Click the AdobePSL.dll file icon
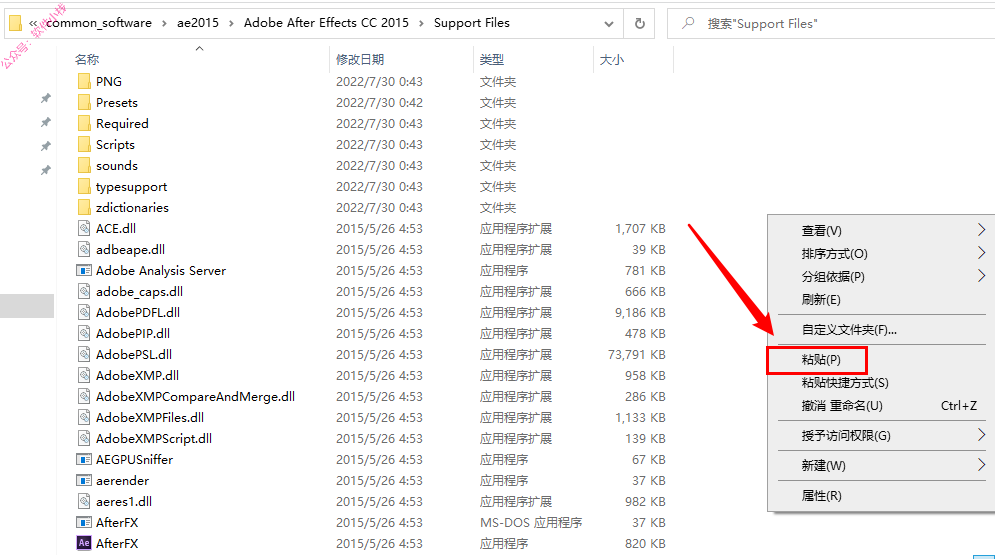The image size is (995, 559). coord(84,354)
